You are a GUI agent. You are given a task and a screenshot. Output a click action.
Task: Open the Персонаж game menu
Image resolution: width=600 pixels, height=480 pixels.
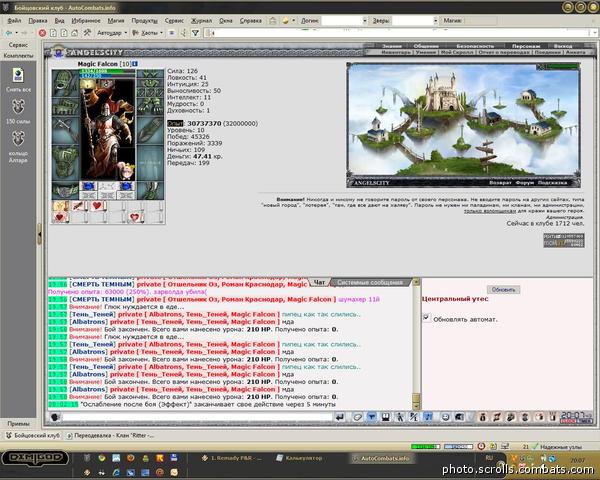click(526, 46)
